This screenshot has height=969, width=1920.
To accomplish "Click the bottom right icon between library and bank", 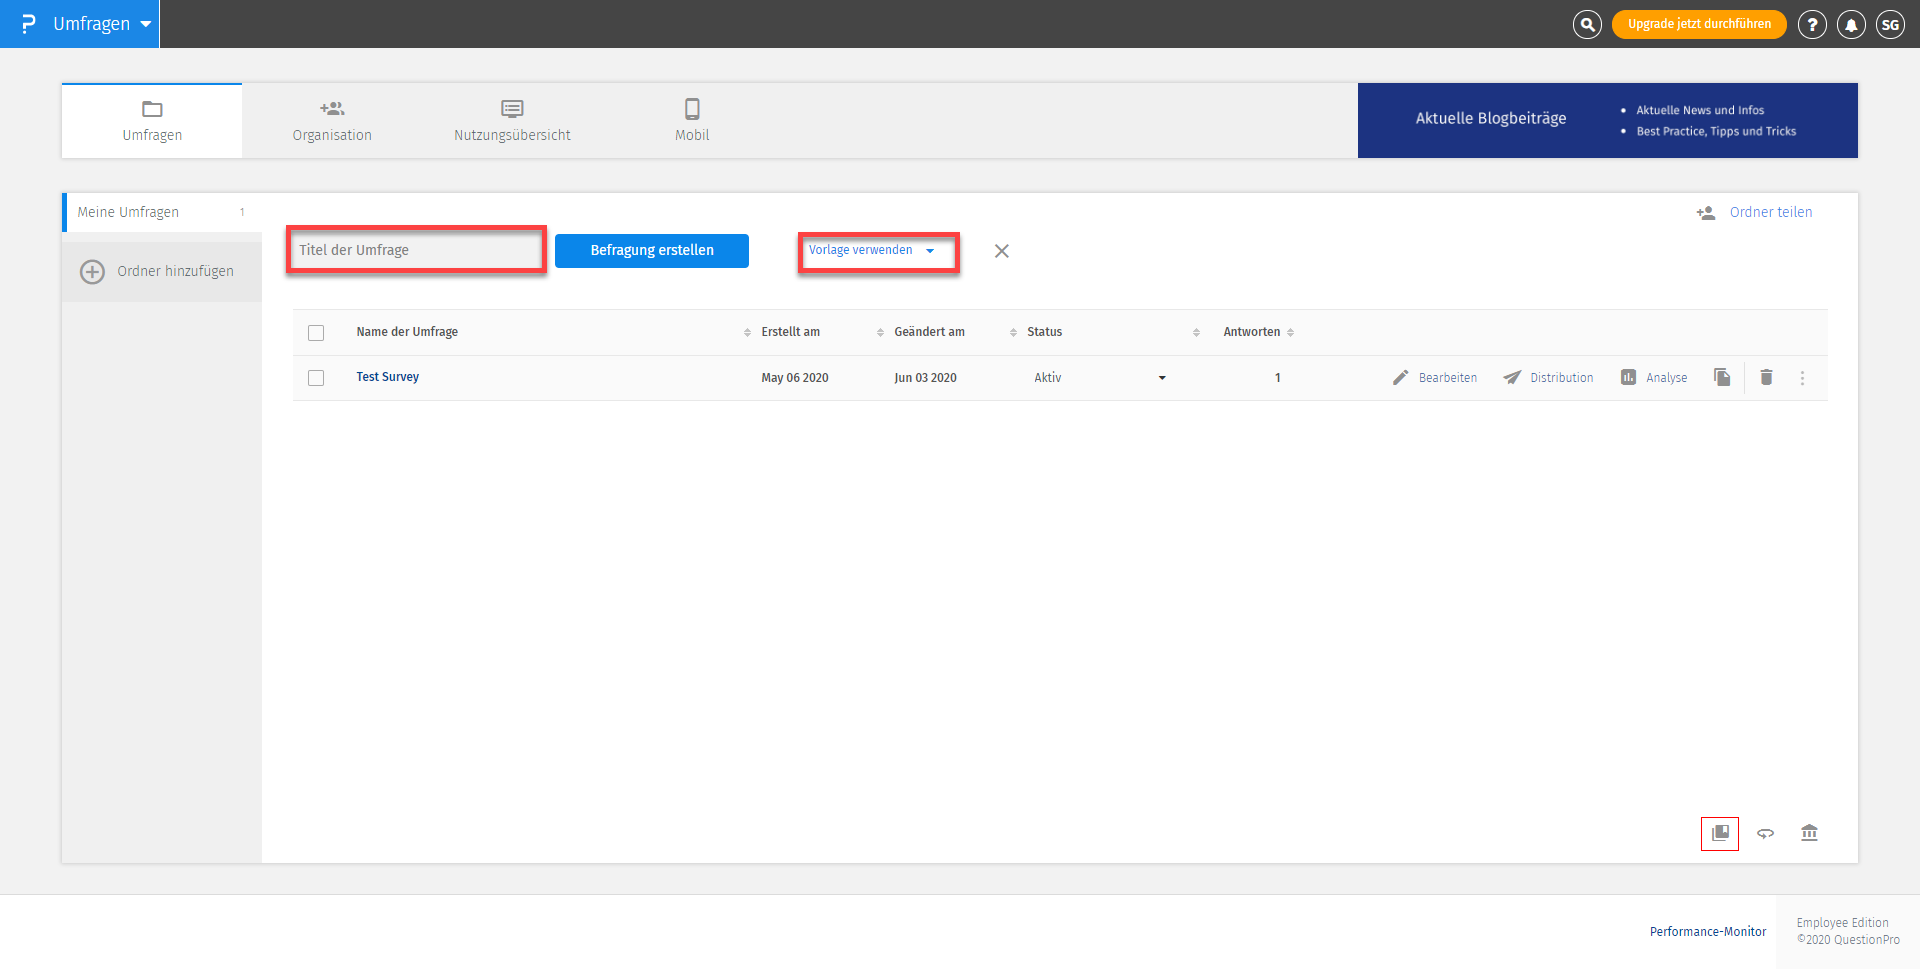I will 1766,833.
